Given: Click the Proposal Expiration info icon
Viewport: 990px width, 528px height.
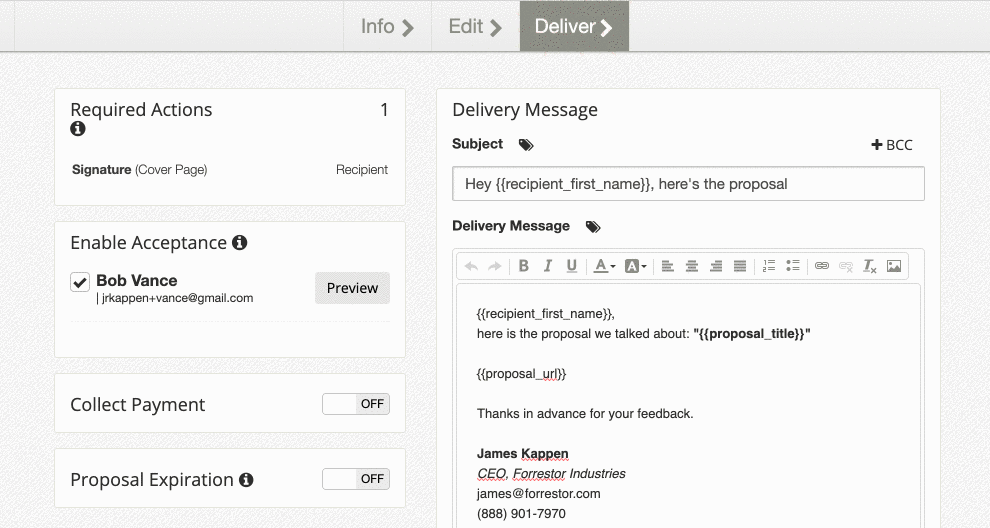Looking at the screenshot, I should (246, 480).
